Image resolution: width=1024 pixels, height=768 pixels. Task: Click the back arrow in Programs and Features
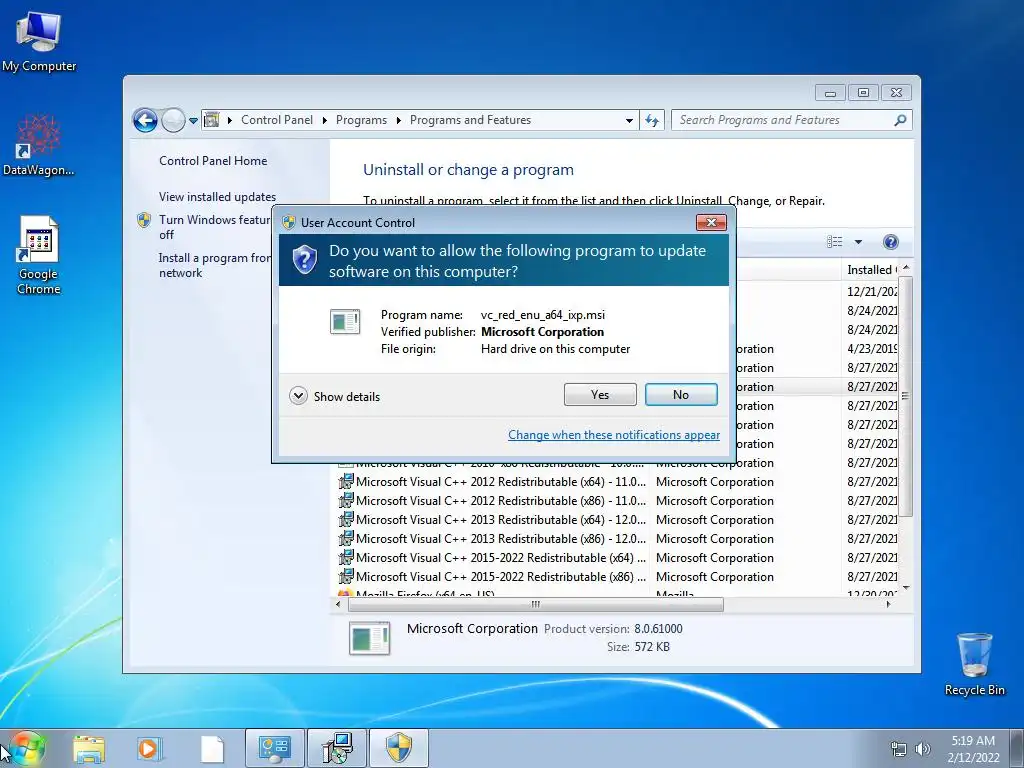145,120
